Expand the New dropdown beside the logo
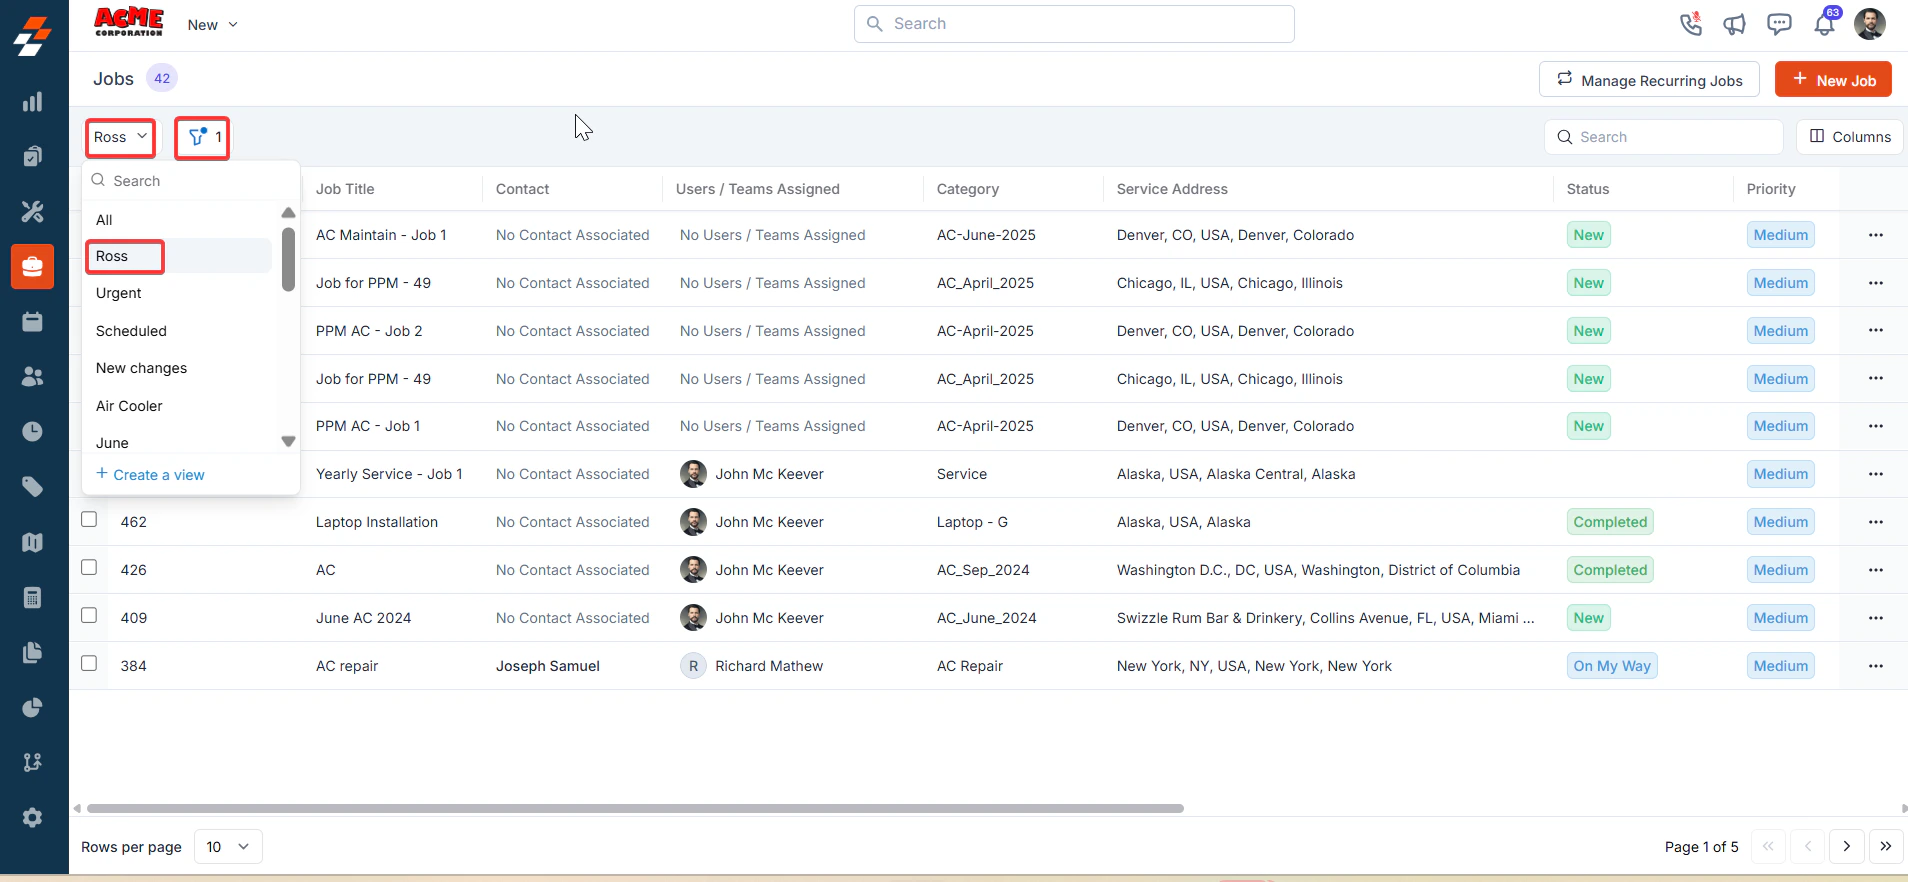This screenshot has height=882, width=1908. (x=212, y=25)
